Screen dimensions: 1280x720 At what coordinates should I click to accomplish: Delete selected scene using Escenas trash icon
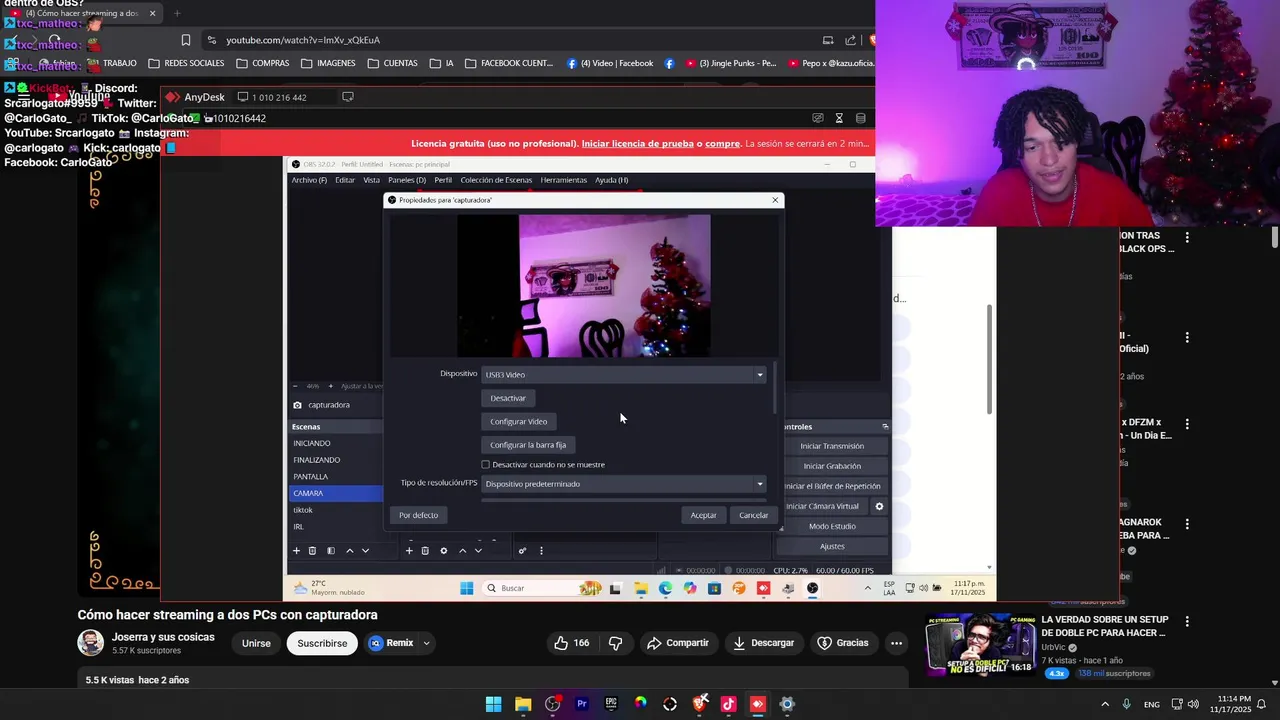click(312, 551)
